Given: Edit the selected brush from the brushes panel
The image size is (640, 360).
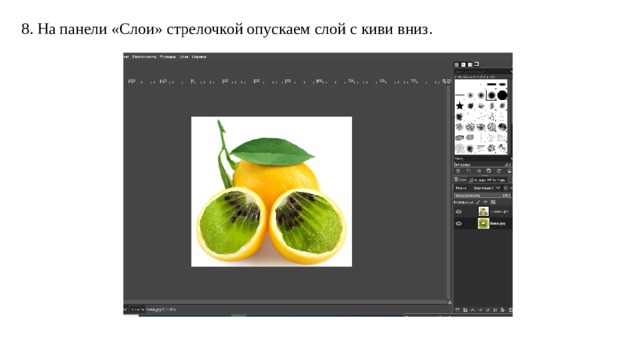Looking at the screenshot, I should [x=458, y=171].
